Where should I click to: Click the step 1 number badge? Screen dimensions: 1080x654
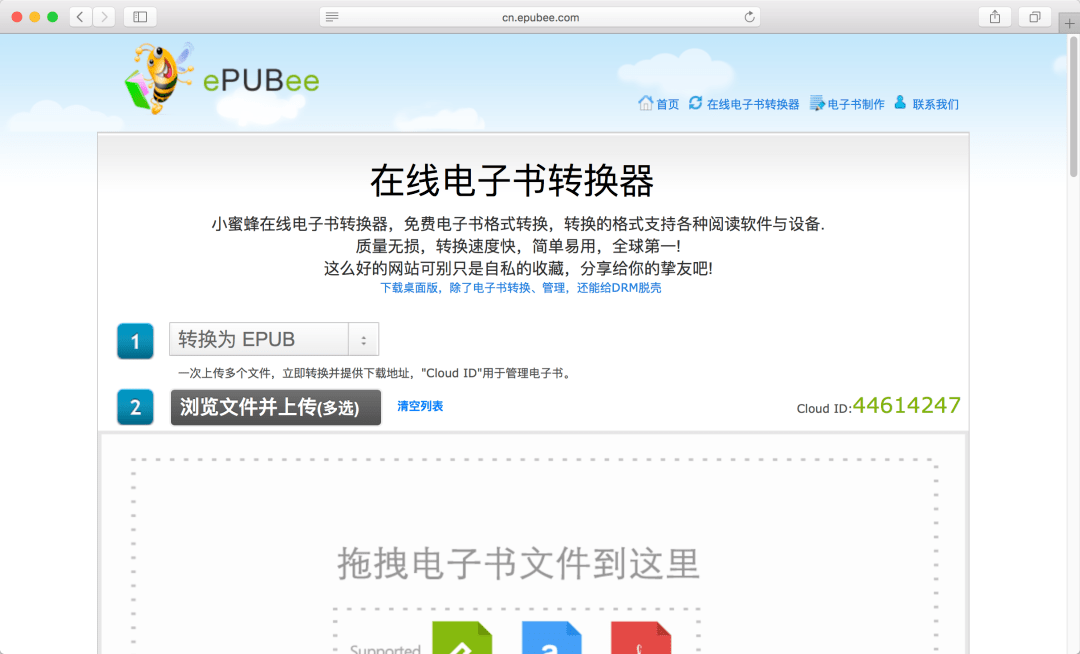click(x=135, y=341)
